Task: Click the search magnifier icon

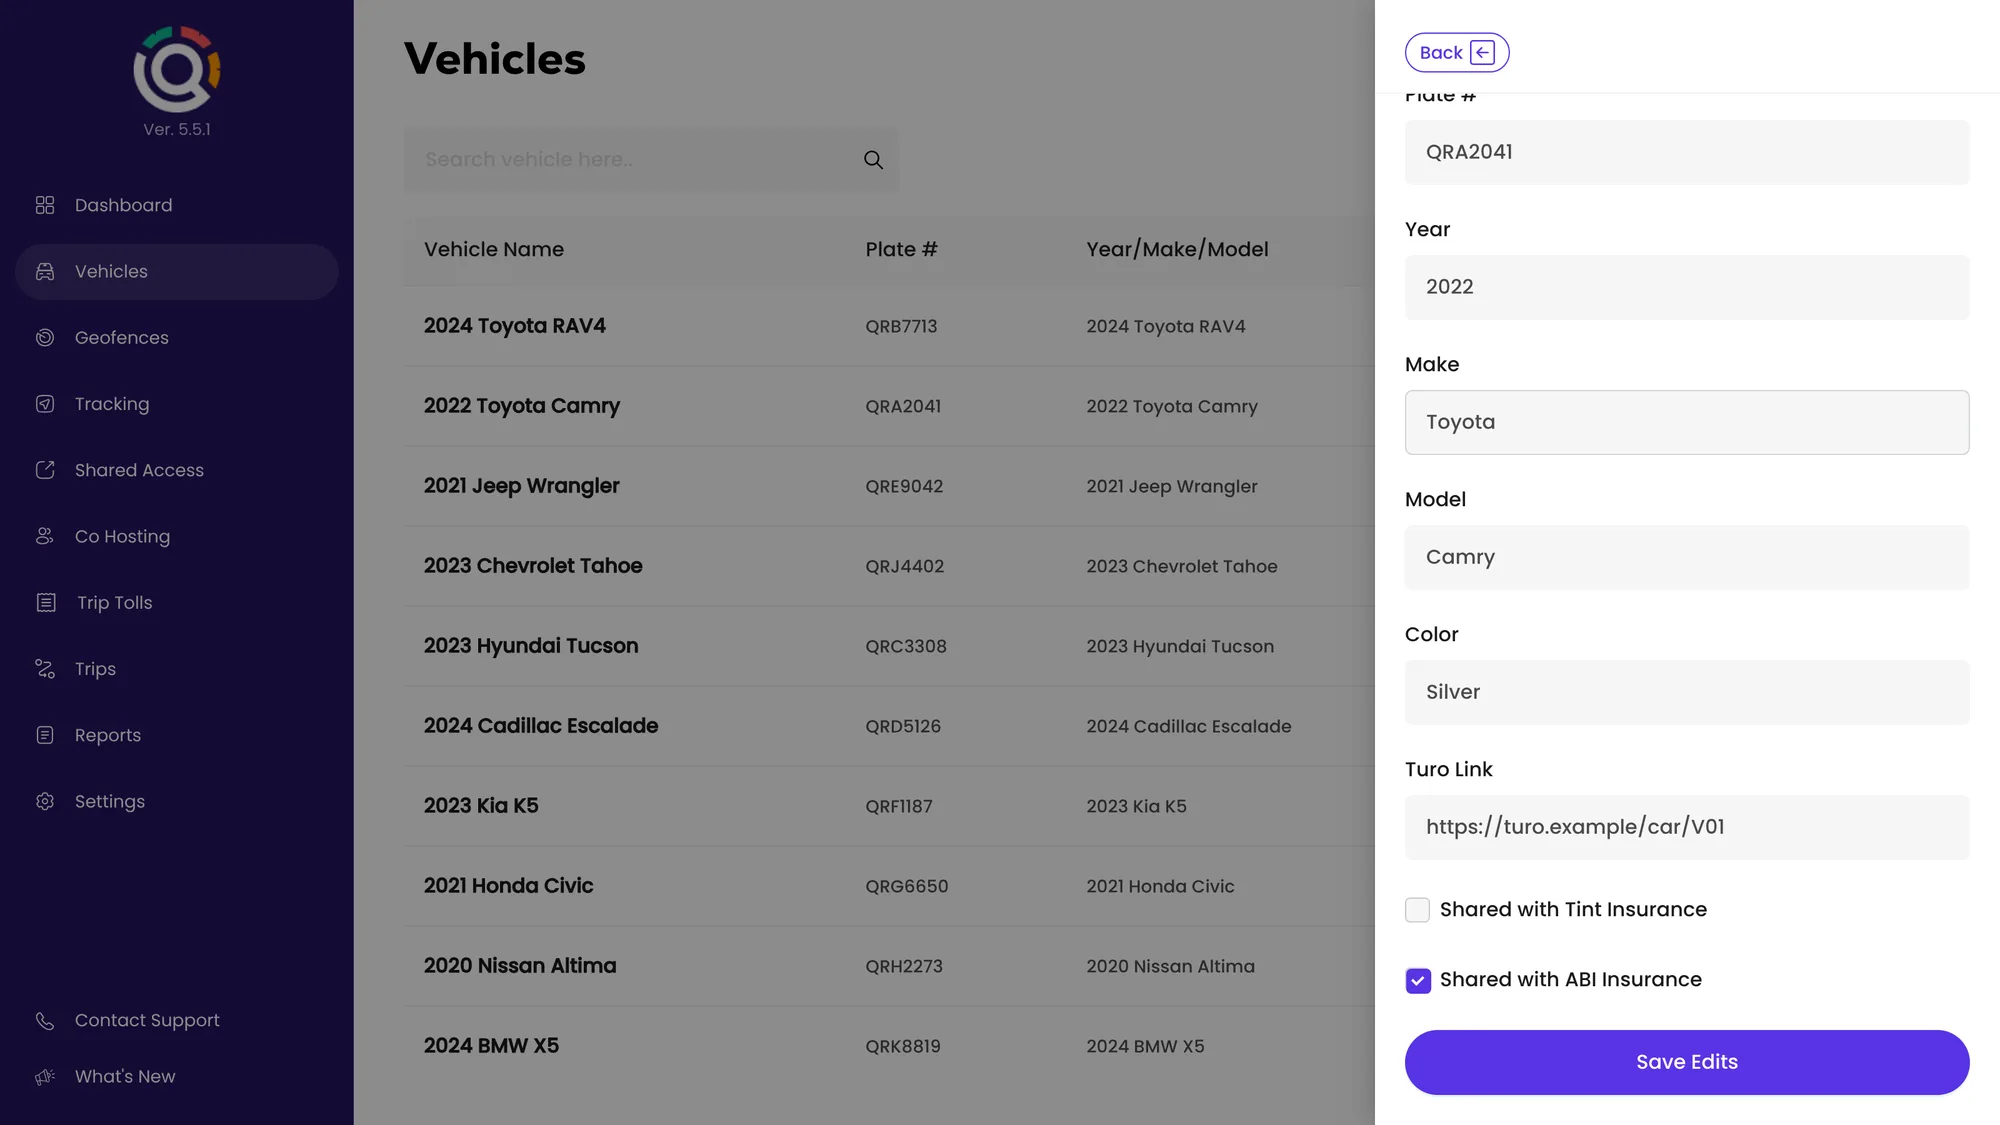Action: click(x=873, y=160)
